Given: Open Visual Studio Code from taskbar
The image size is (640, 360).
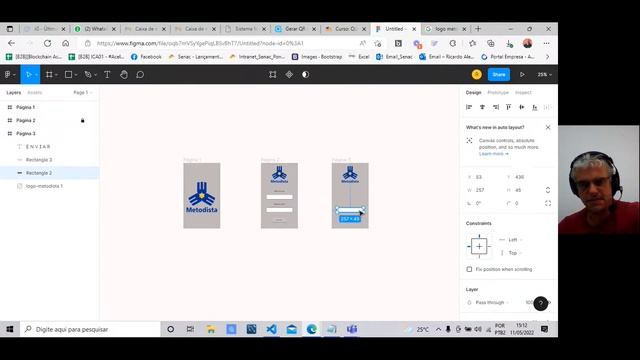Looking at the screenshot, I should coord(271,329).
